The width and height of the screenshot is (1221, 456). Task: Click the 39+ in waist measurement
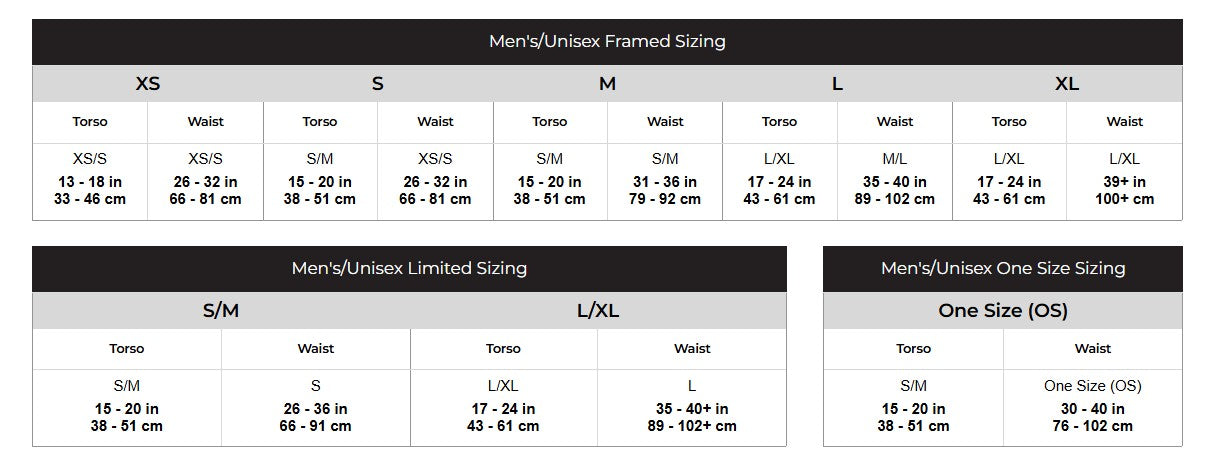(1124, 182)
